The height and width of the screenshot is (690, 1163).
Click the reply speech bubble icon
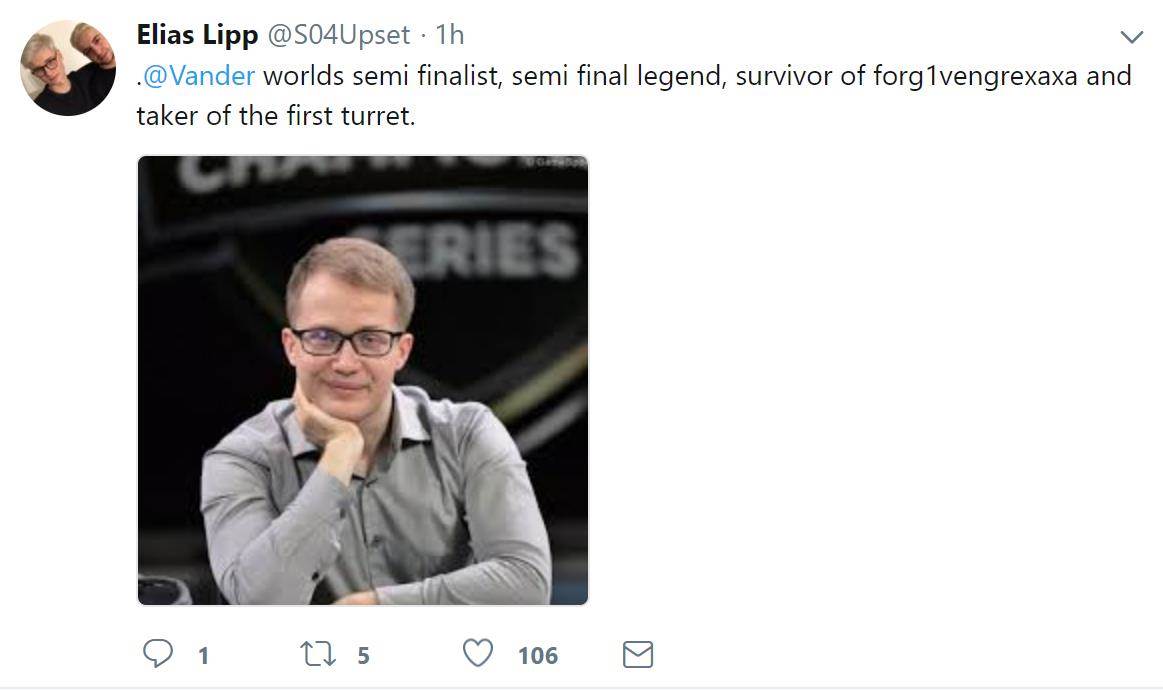point(158,654)
